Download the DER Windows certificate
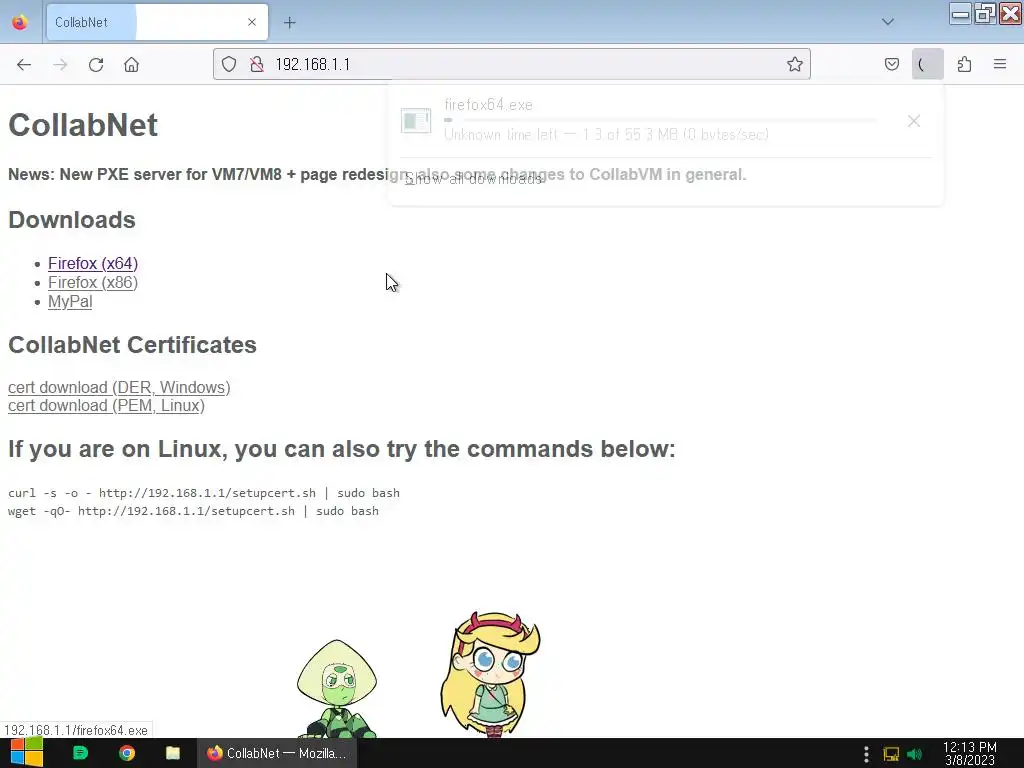1024x768 pixels. tap(119, 387)
